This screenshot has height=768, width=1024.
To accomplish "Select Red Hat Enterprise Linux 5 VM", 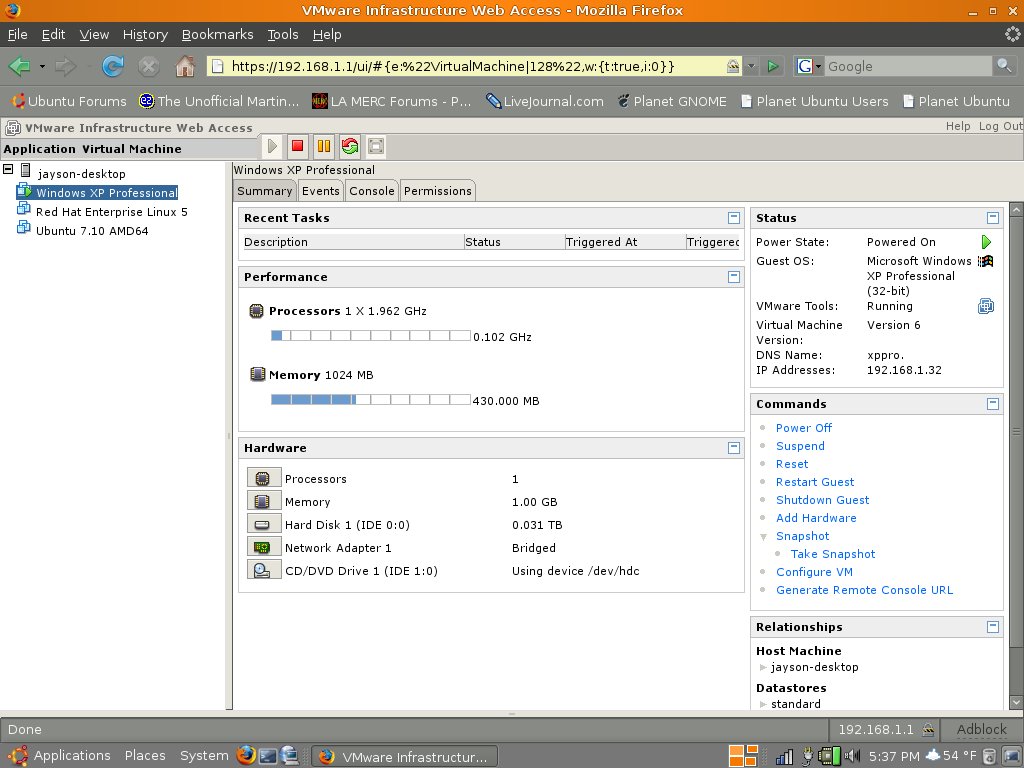I will 112,212.
